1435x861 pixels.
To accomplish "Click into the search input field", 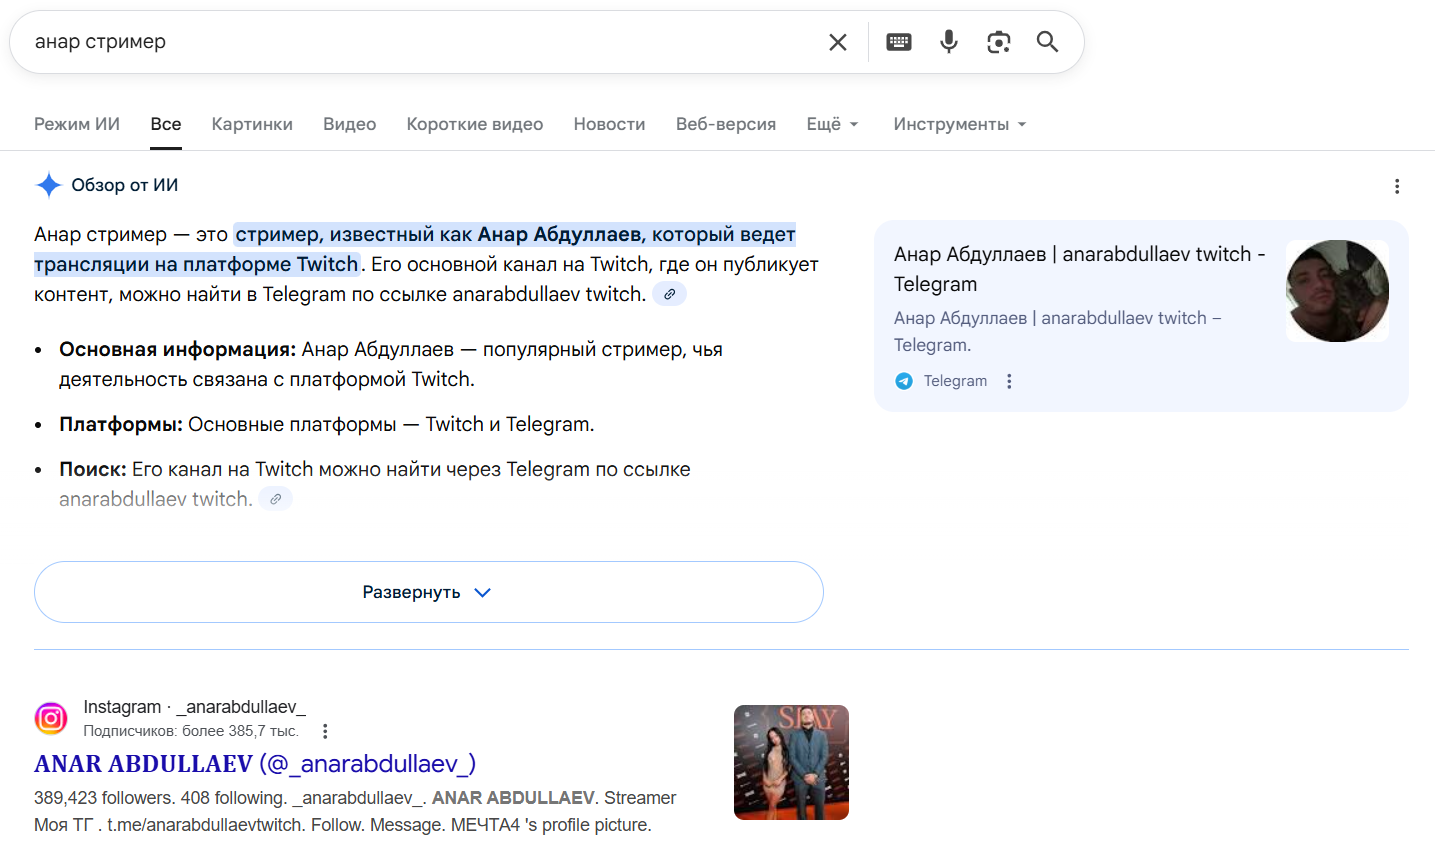I will [420, 42].
